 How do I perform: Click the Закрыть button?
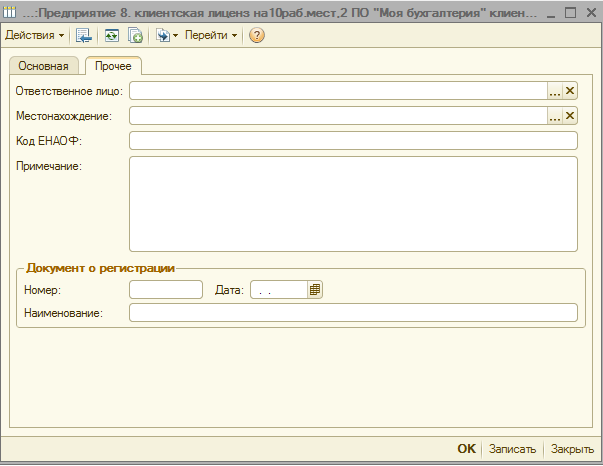click(573, 449)
